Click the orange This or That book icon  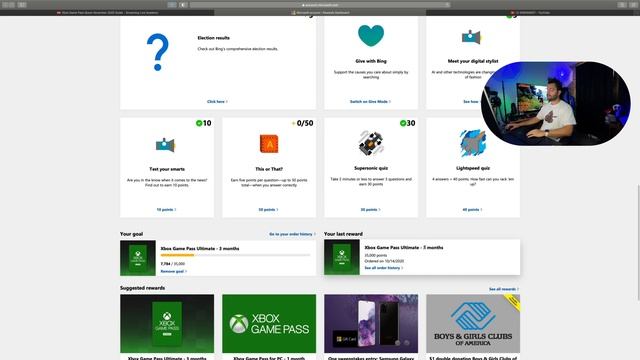coord(269,144)
